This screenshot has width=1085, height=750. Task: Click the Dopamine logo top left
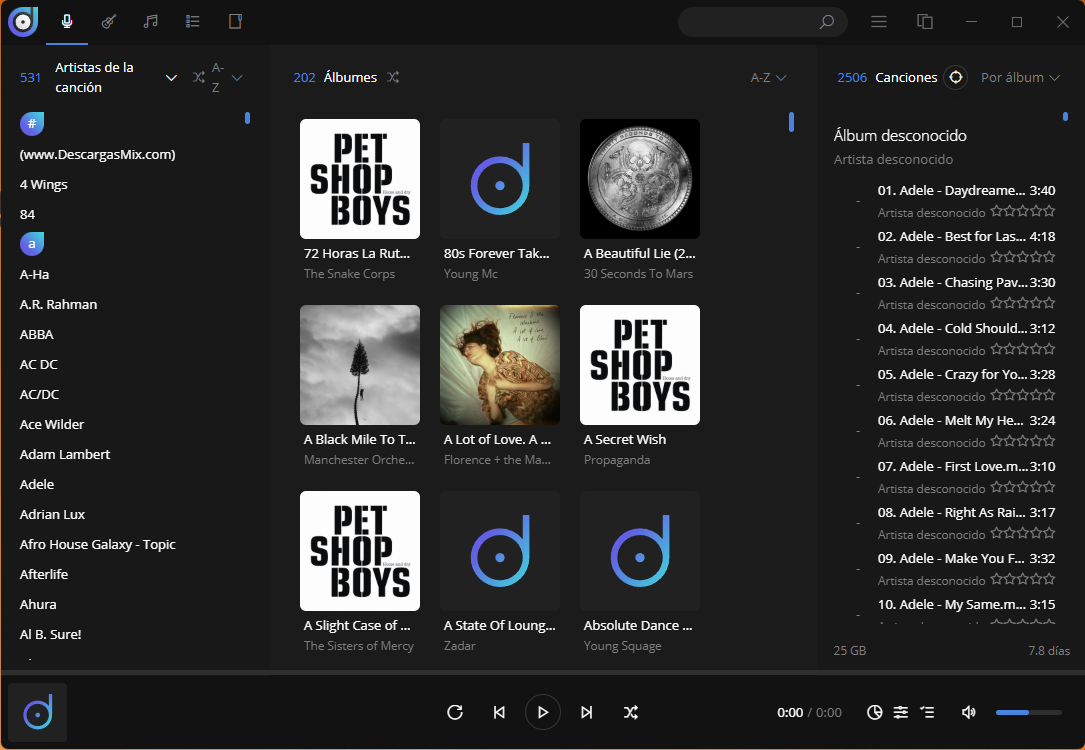click(x=23, y=21)
